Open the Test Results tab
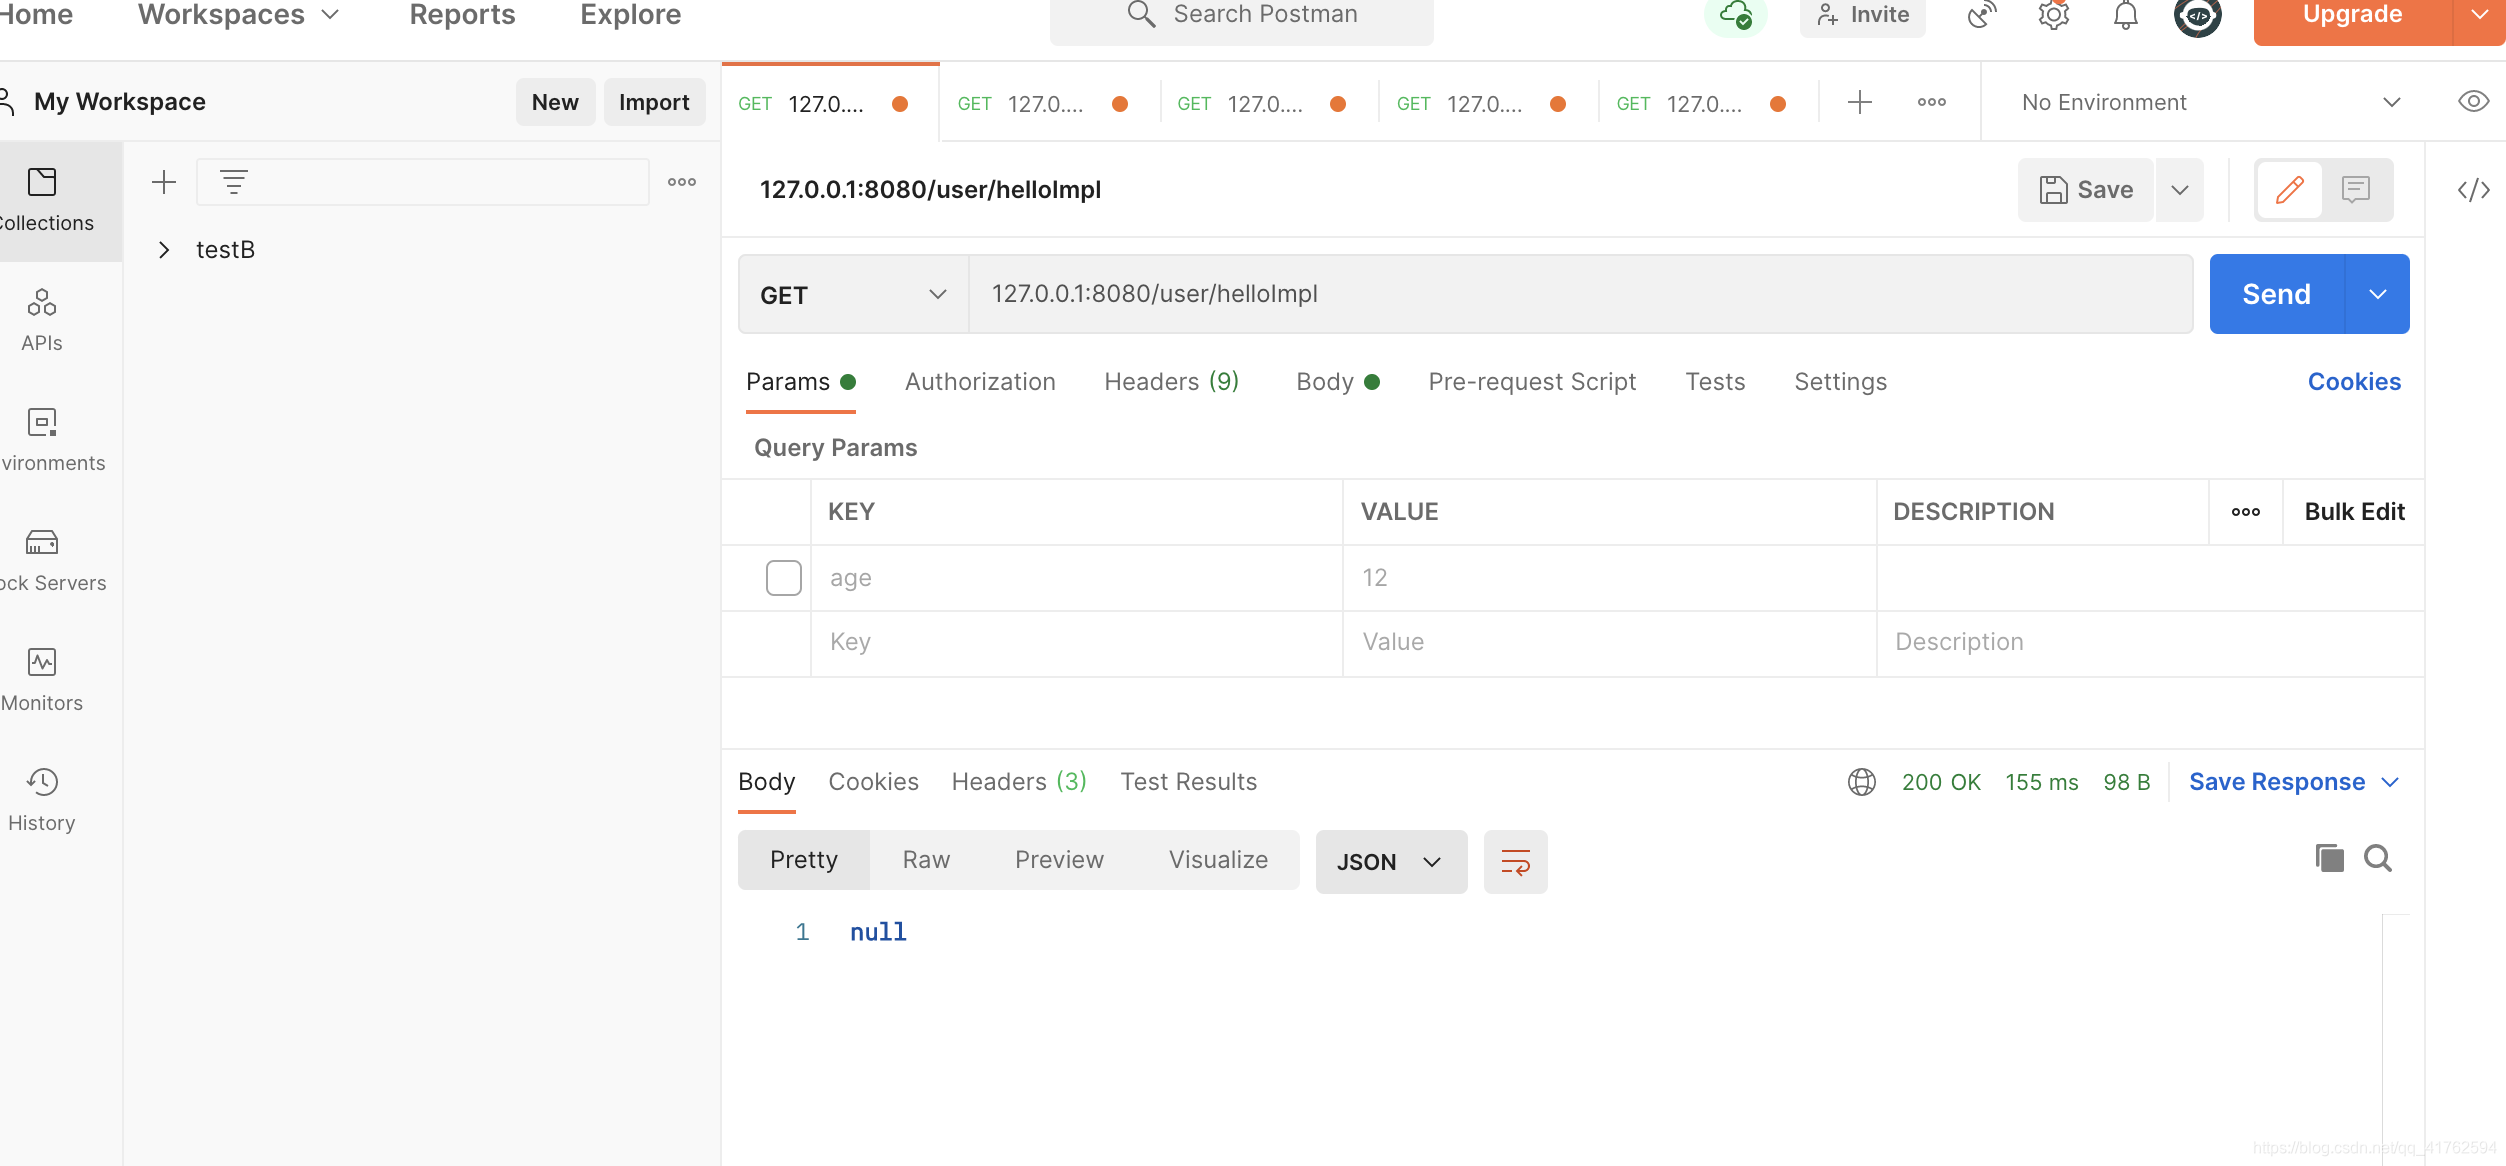Viewport: 2506px width, 1166px height. tap(1188, 782)
